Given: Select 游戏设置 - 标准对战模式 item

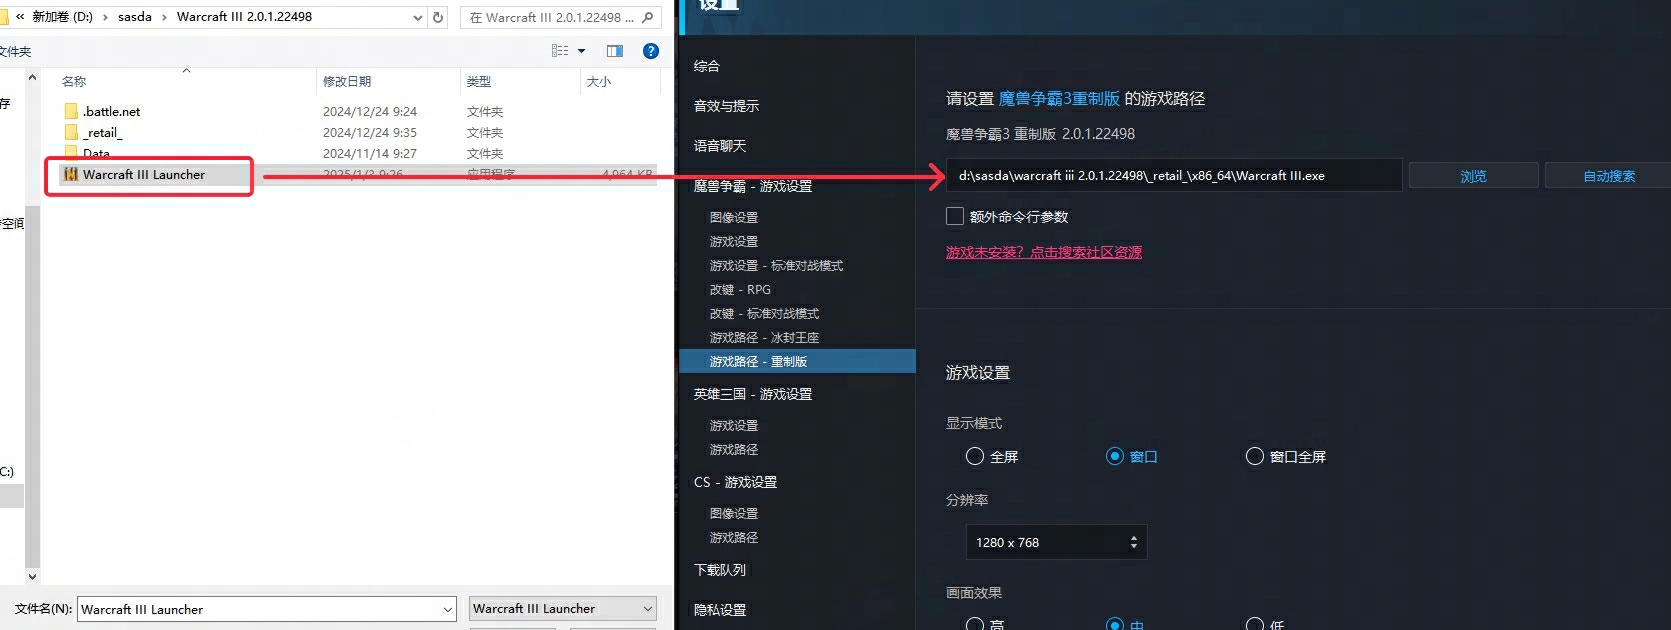Looking at the screenshot, I should point(776,265).
